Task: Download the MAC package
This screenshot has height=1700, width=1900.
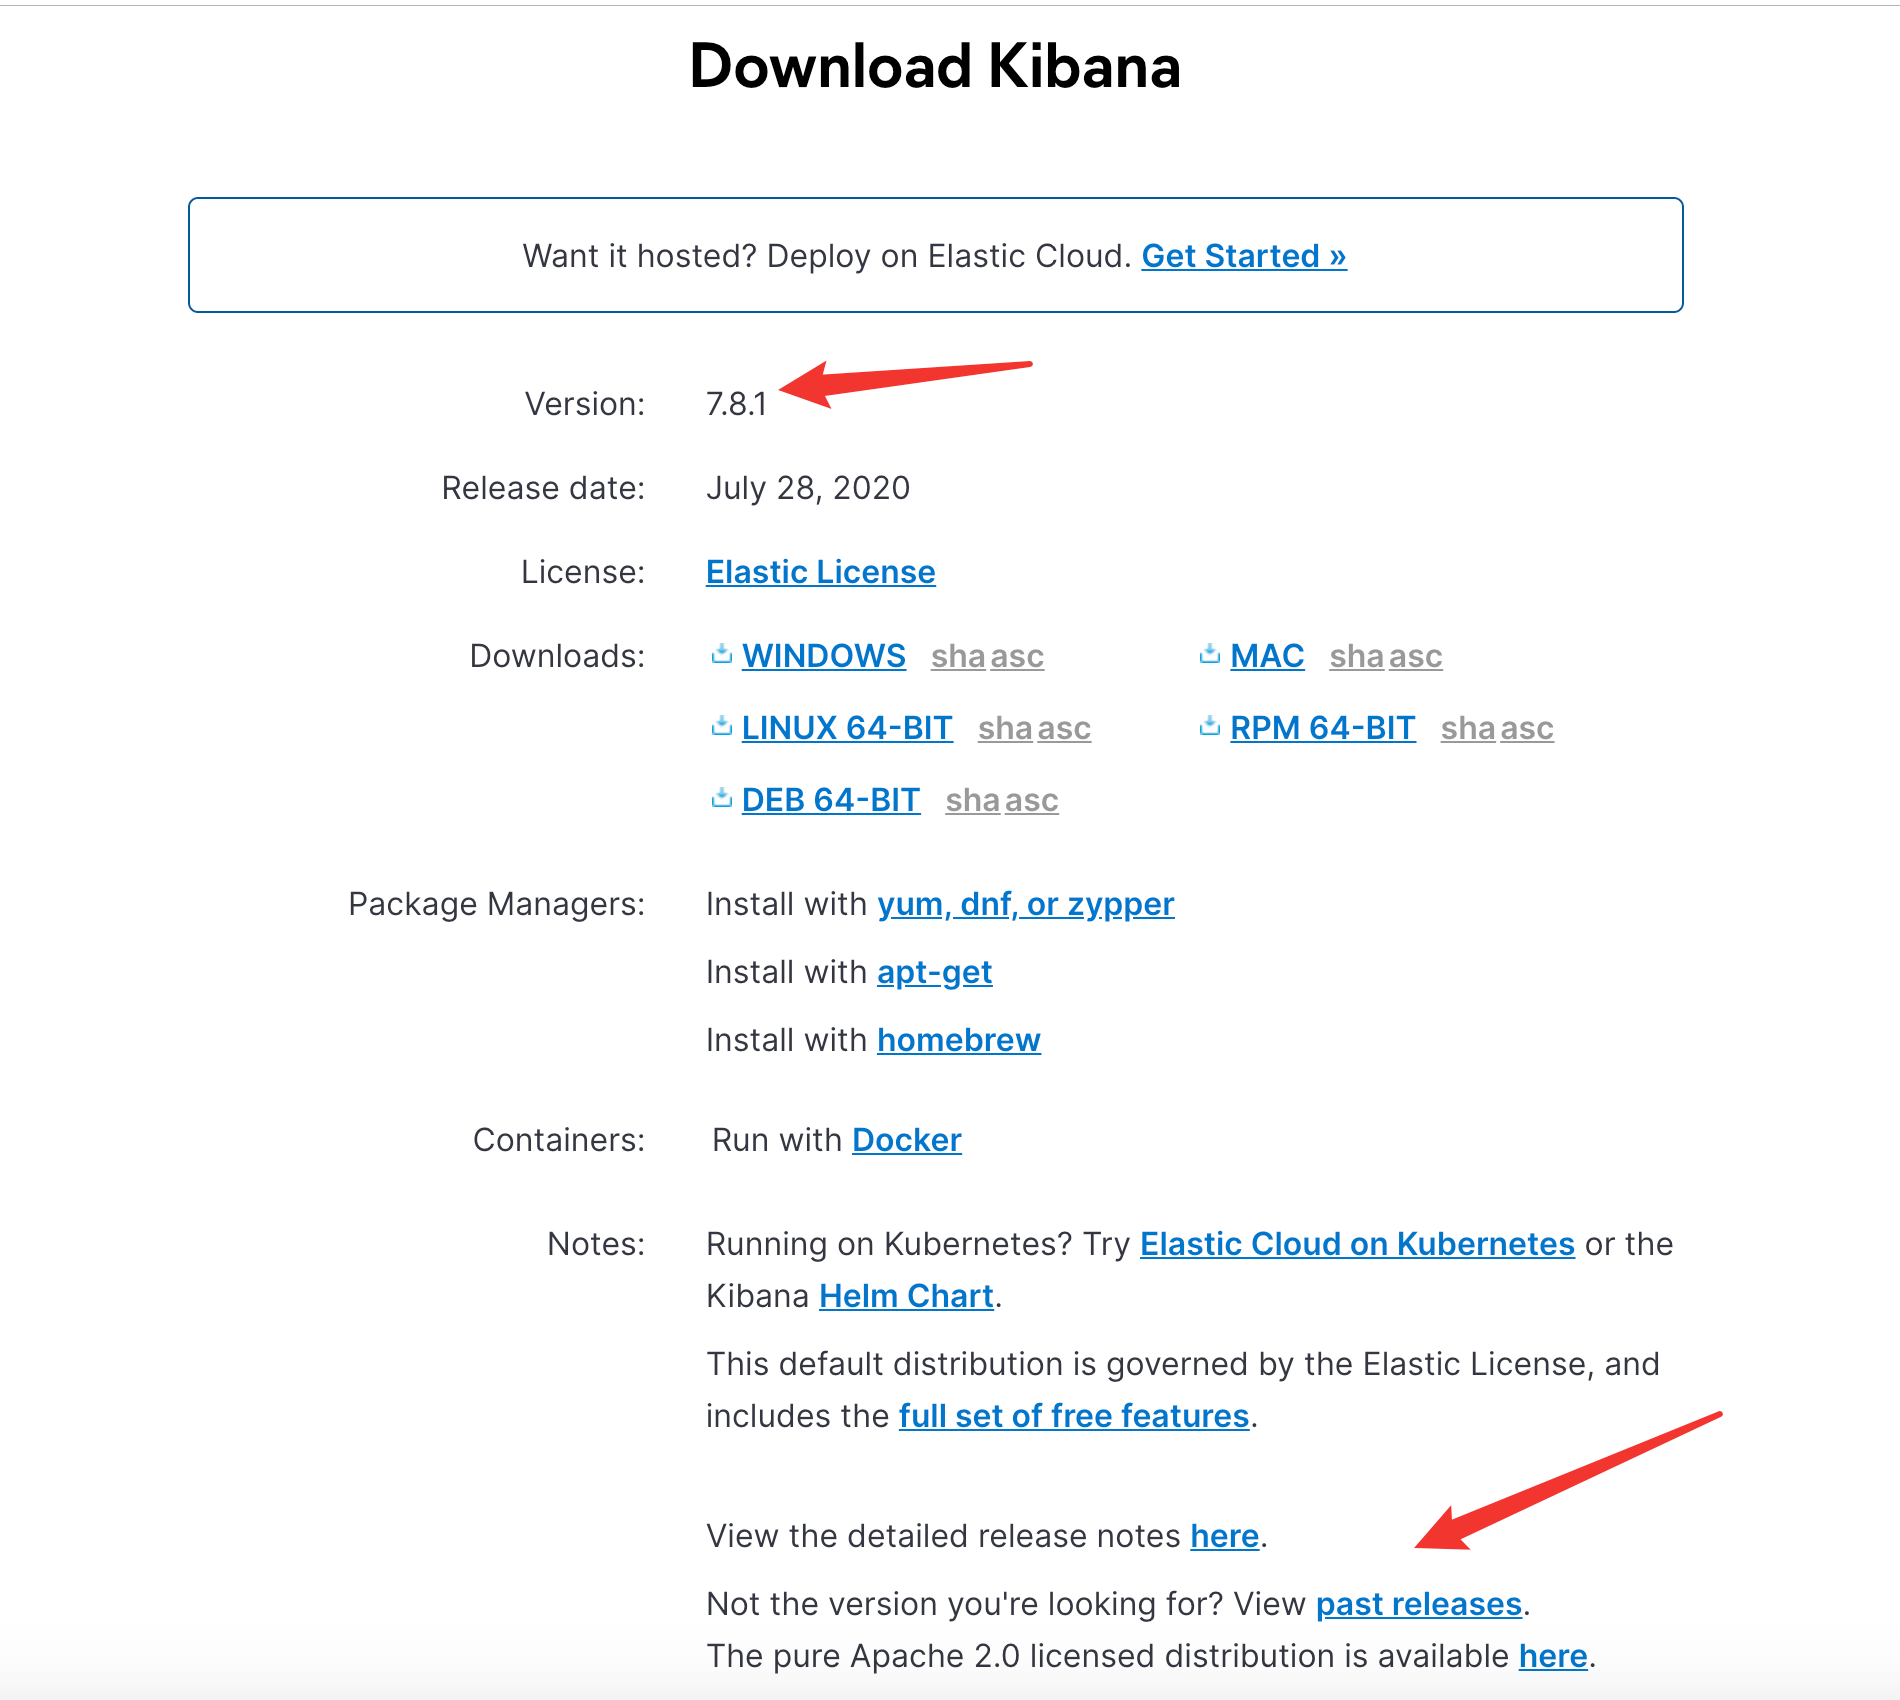Action: (1267, 656)
